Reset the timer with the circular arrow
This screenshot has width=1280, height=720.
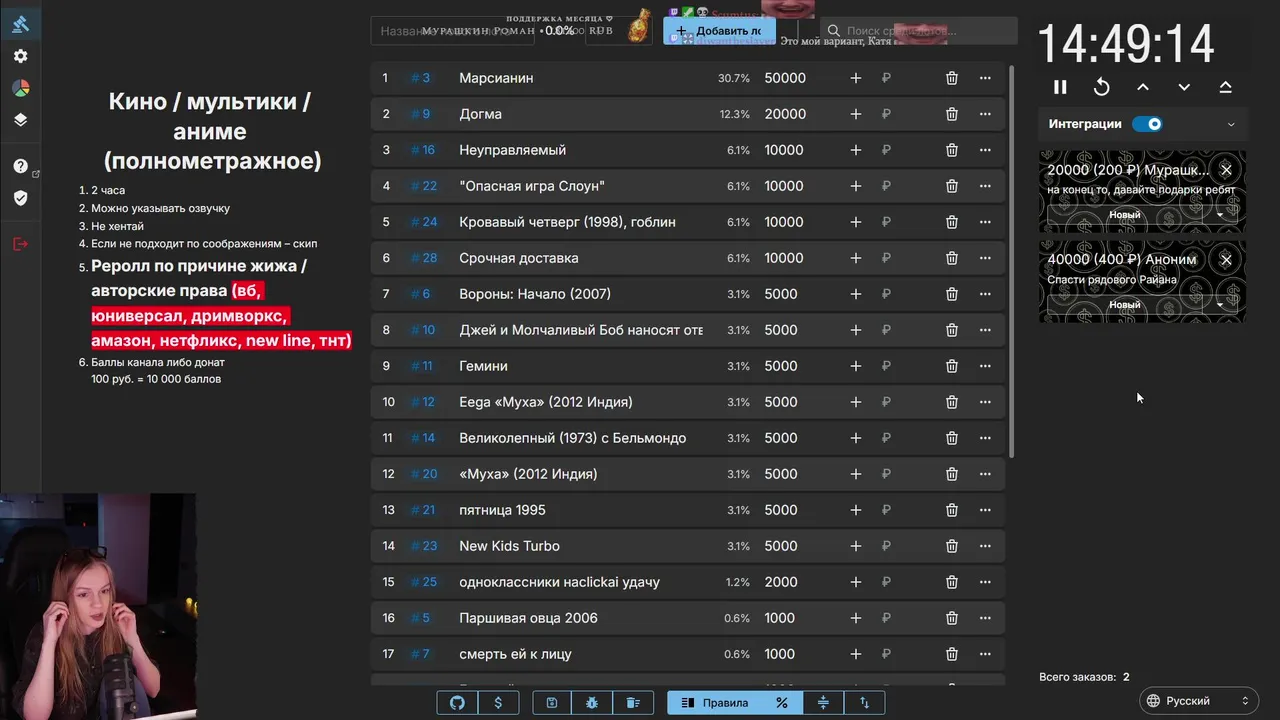click(1101, 87)
